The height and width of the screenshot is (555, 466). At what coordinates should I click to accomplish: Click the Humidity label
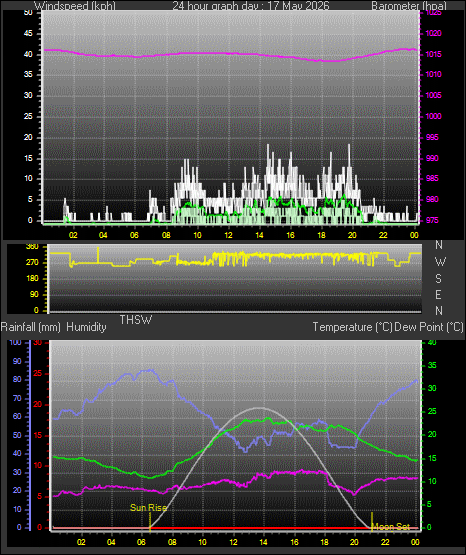[x=86, y=327]
